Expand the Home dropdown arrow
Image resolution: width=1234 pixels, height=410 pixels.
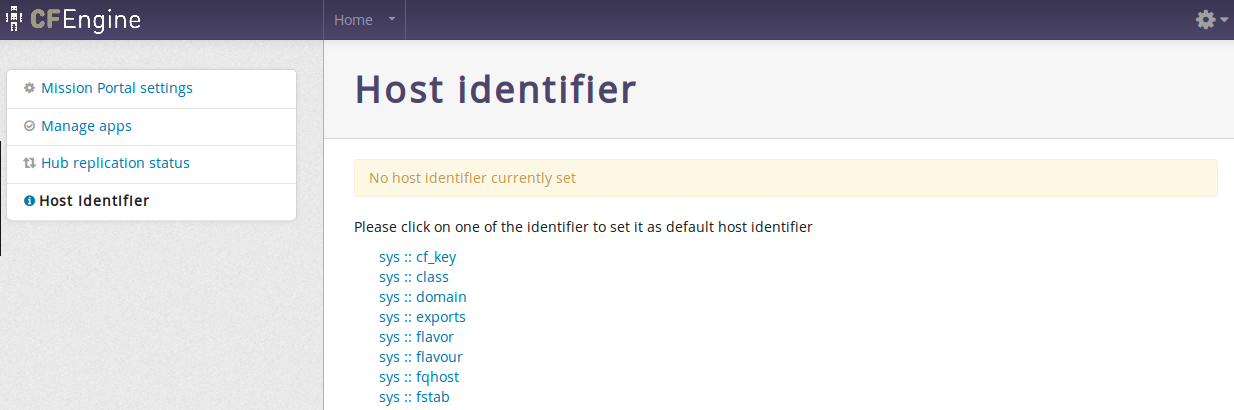coord(392,20)
